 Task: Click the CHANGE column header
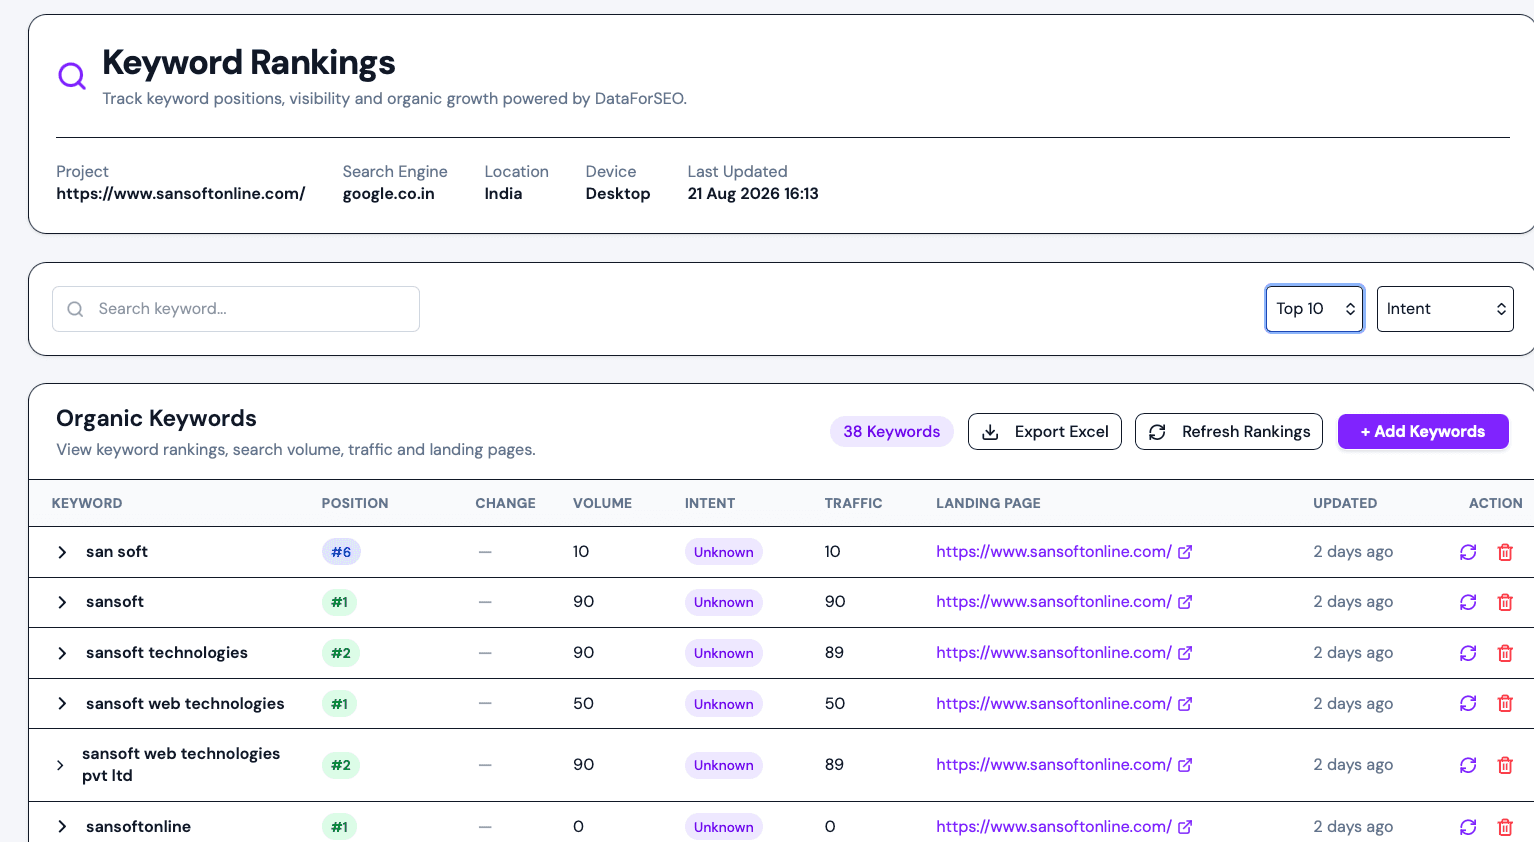pyautogui.click(x=505, y=503)
